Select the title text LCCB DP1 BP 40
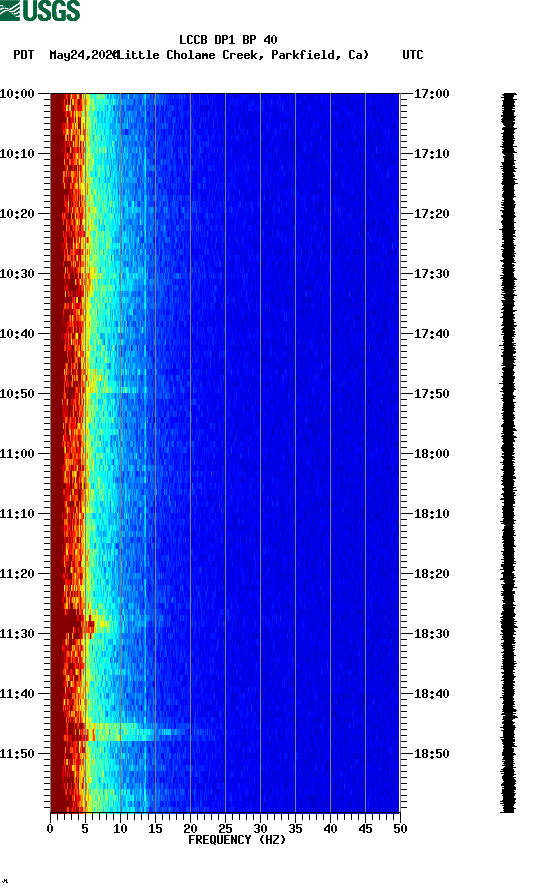Screen dimensions: 552x892 click(x=228, y=40)
